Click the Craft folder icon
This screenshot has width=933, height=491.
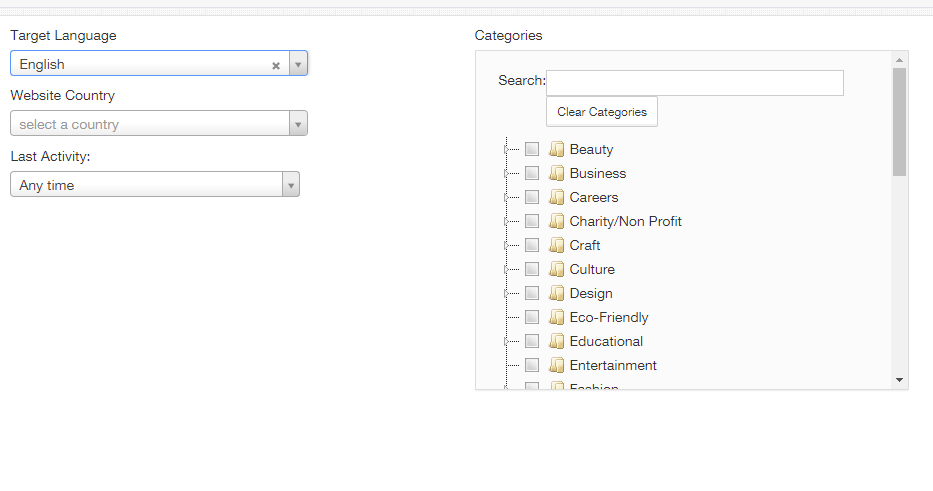(557, 245)
